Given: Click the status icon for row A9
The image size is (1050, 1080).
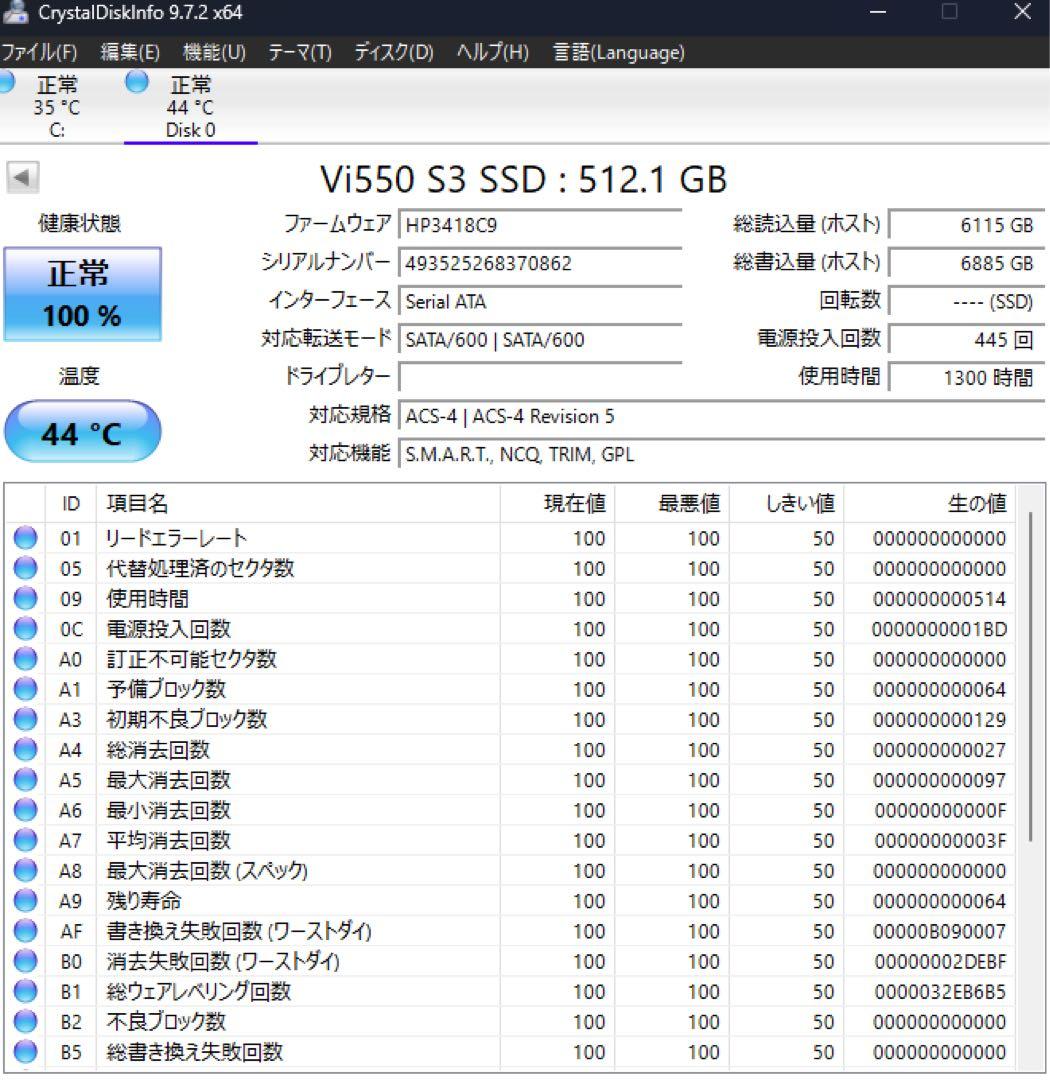Looking at the screenshot, I should pos(25,901).
